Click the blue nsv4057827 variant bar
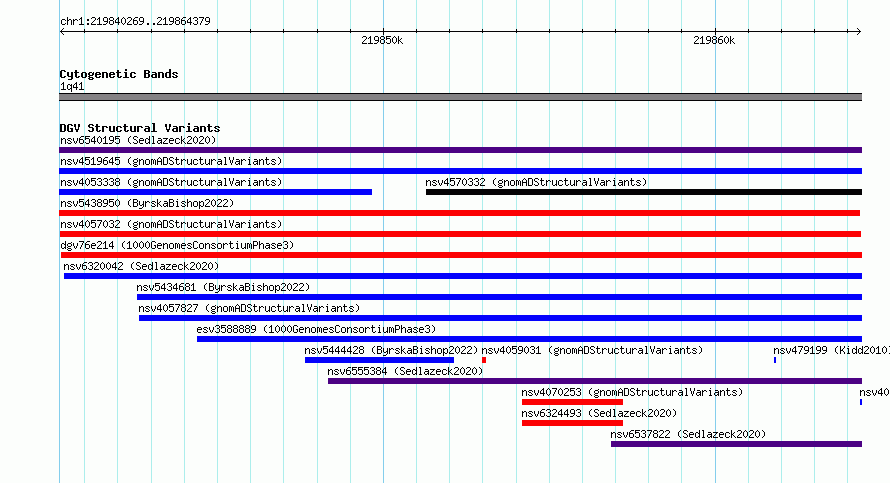The width and height of the screenshot is (890, 483). pos(501,318)
